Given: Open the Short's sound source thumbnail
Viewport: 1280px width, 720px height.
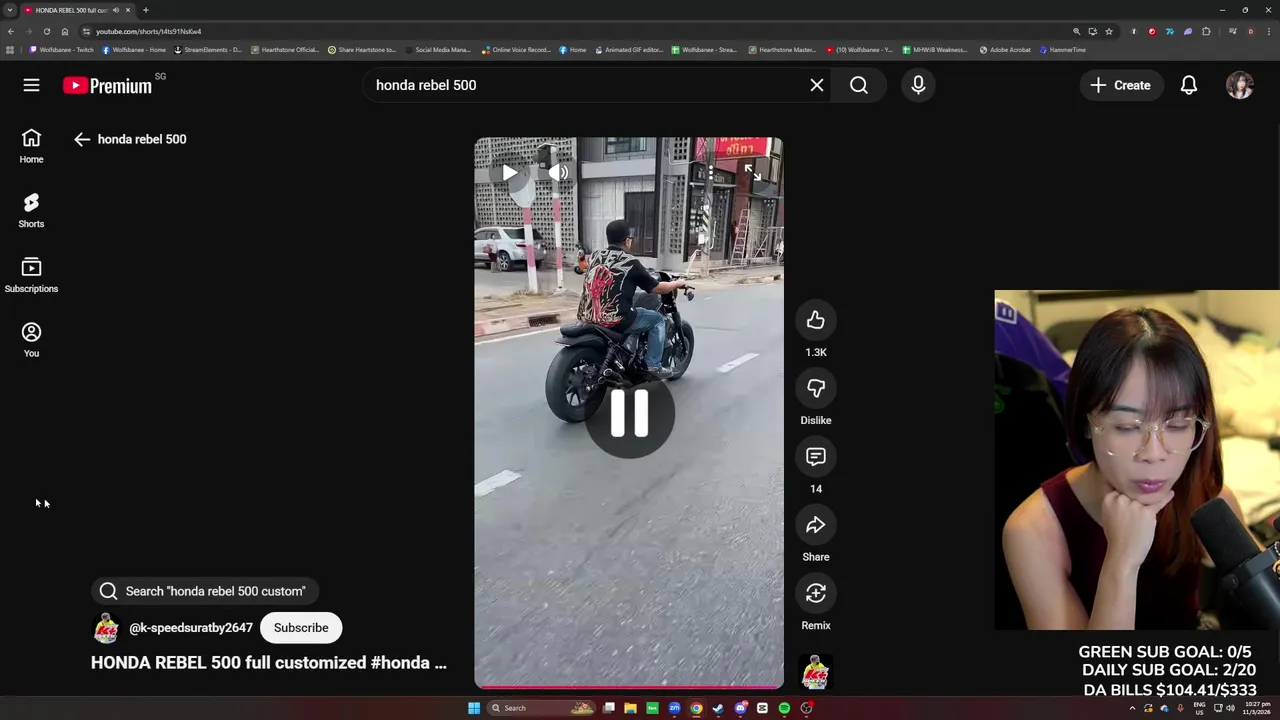Looking at the screenshot, I should pos(816,672).
